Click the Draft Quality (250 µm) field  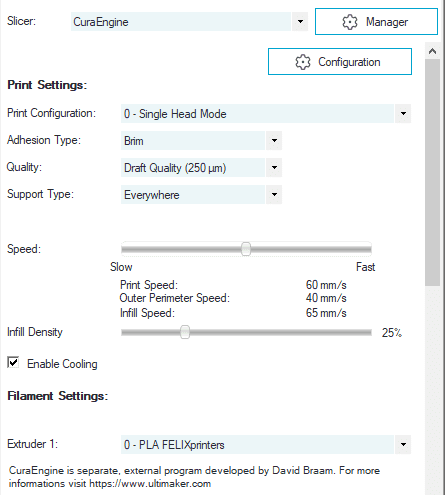pyautogui.click(x=193, y=168)
